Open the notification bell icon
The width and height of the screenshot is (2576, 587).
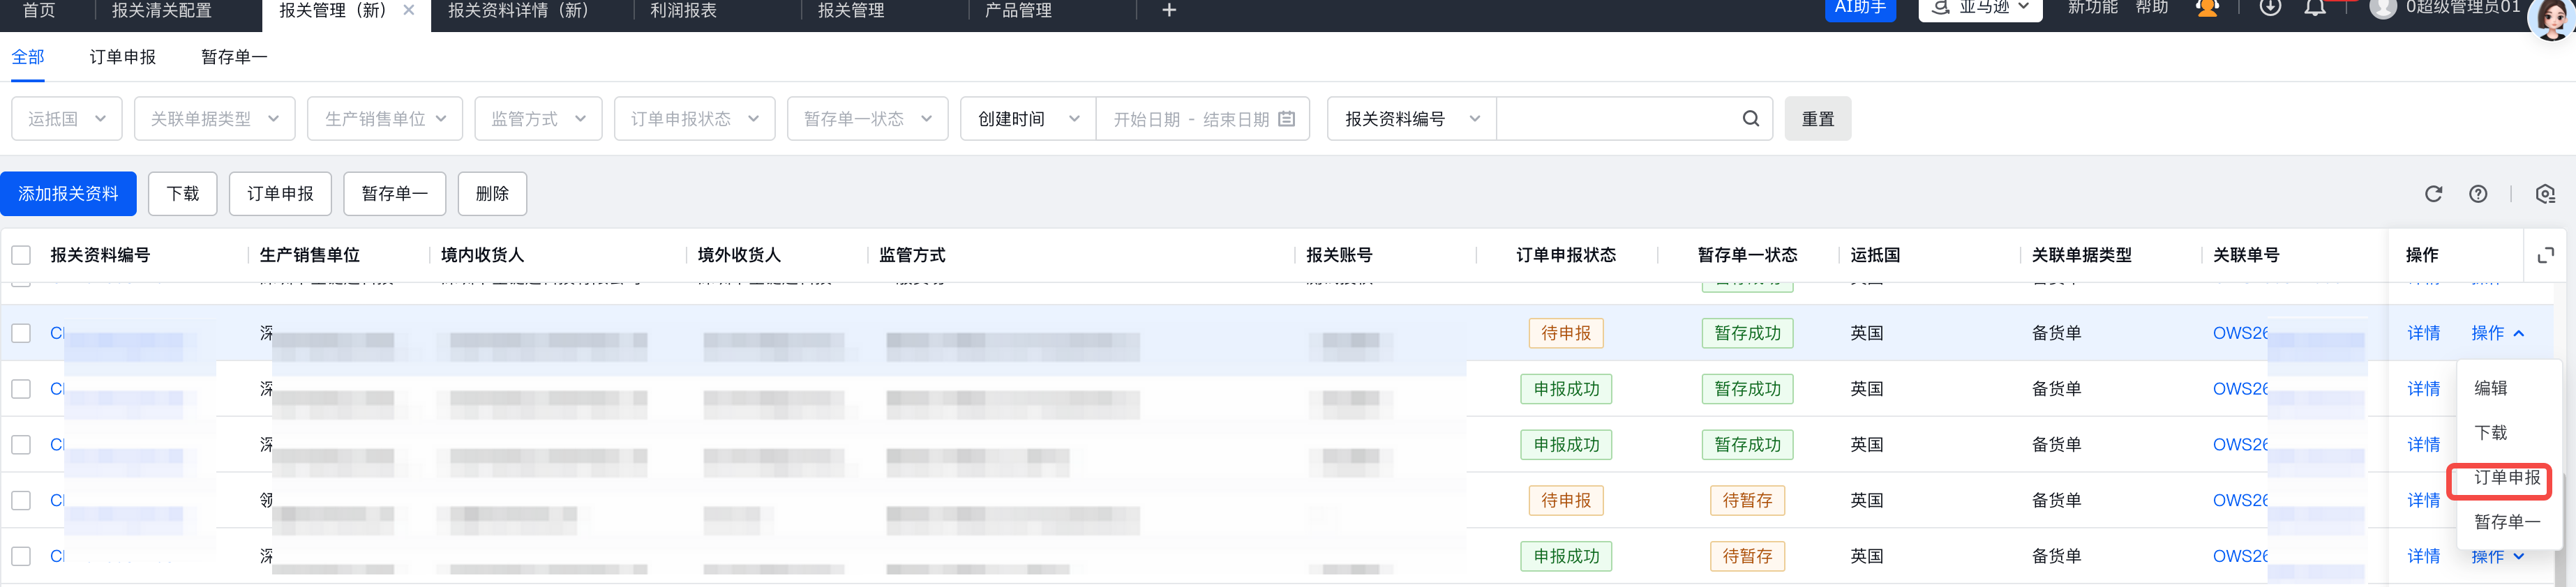pos(2314,8)
